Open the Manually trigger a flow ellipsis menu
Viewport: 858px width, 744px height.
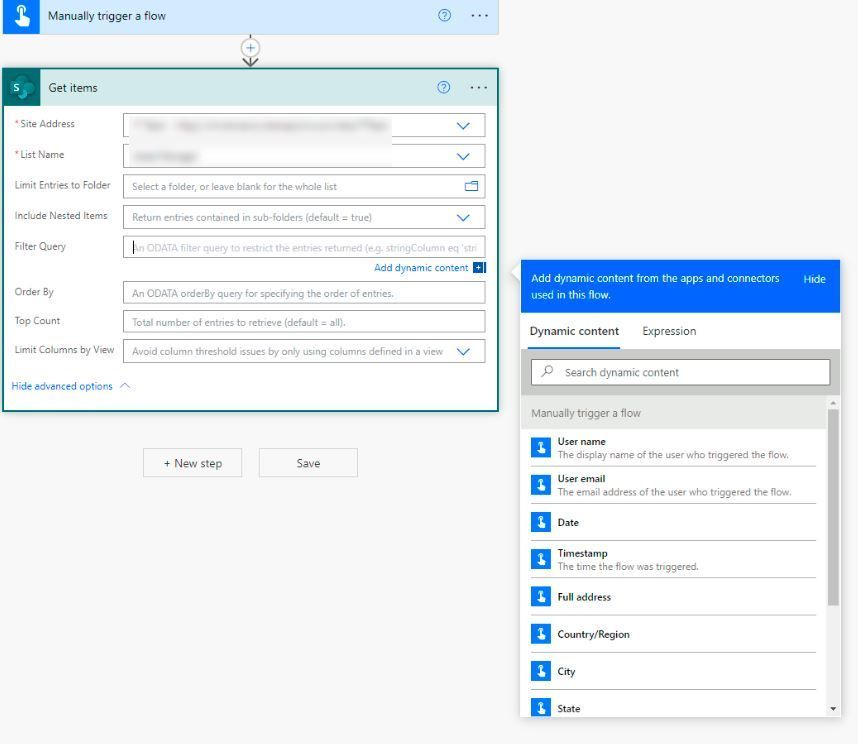click(x=479, y=16)
